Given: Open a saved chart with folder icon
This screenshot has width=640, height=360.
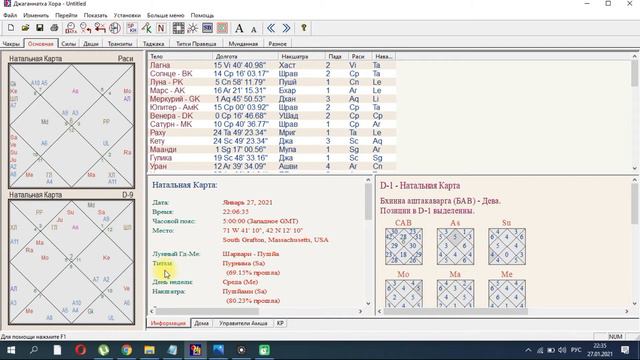Looking at the screenshot, I should (25, 28).
